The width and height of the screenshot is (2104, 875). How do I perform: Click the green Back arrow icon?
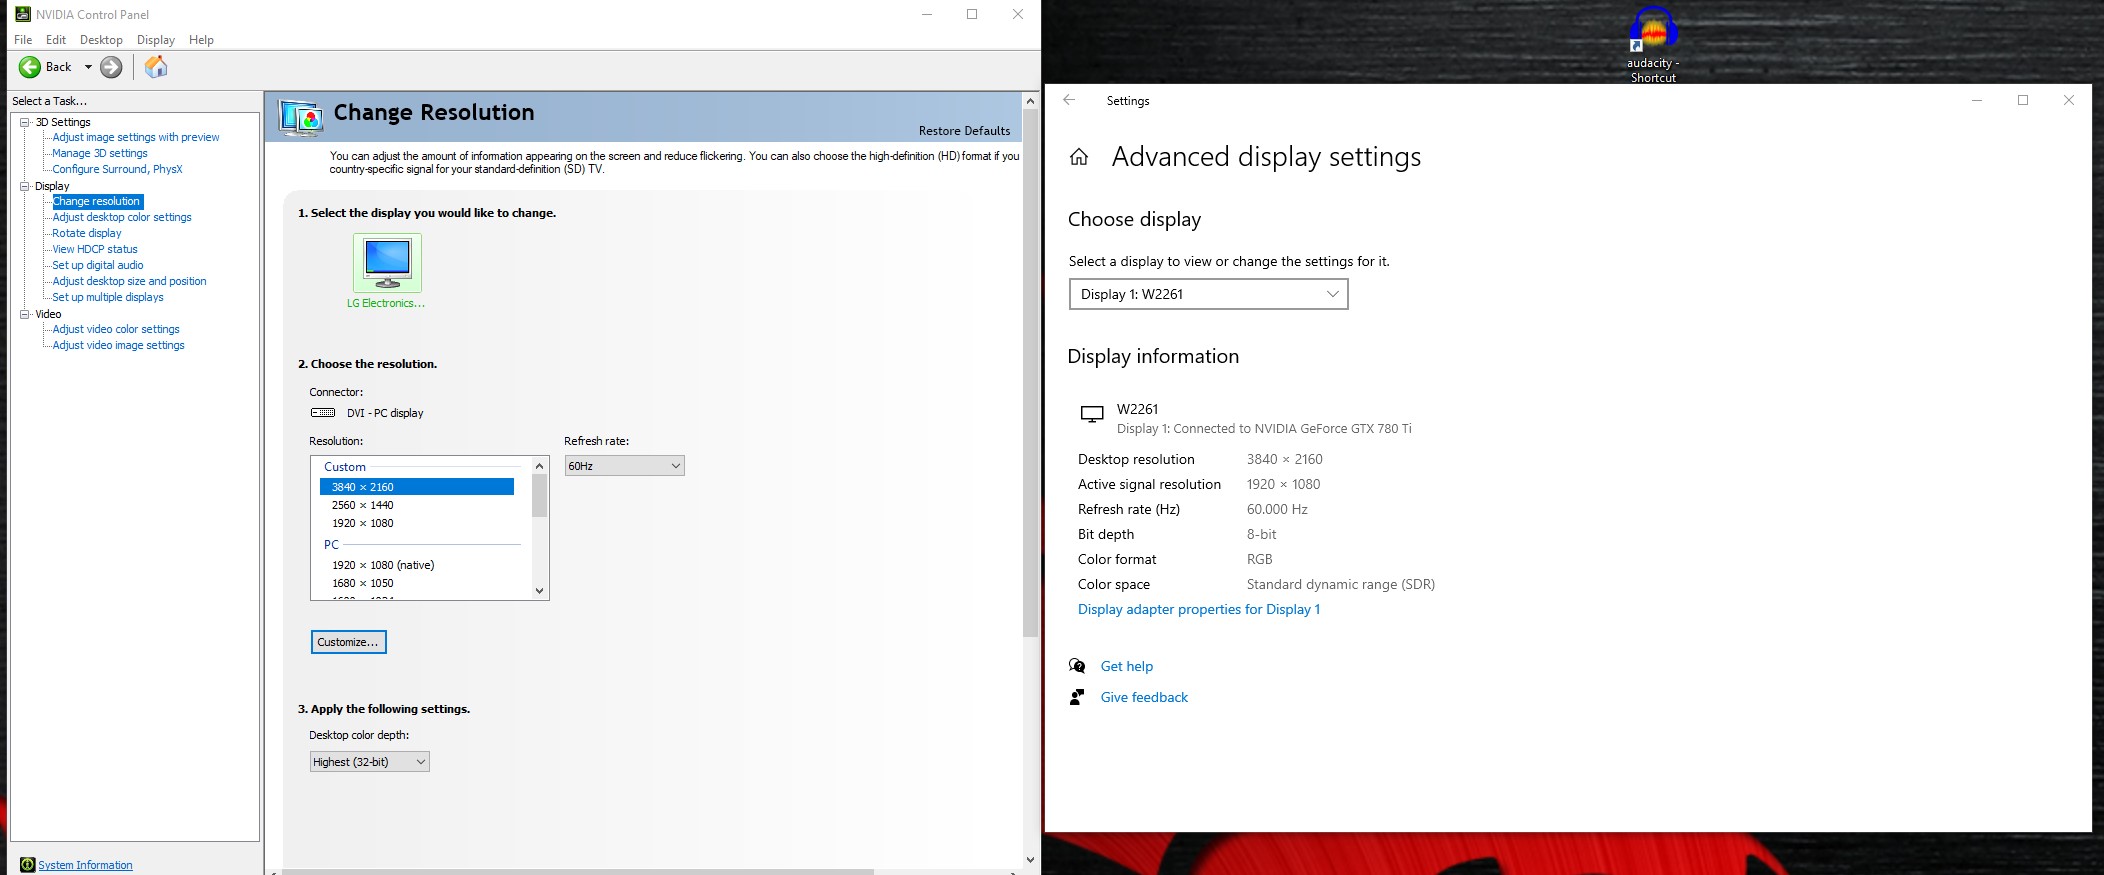point(30,67)
